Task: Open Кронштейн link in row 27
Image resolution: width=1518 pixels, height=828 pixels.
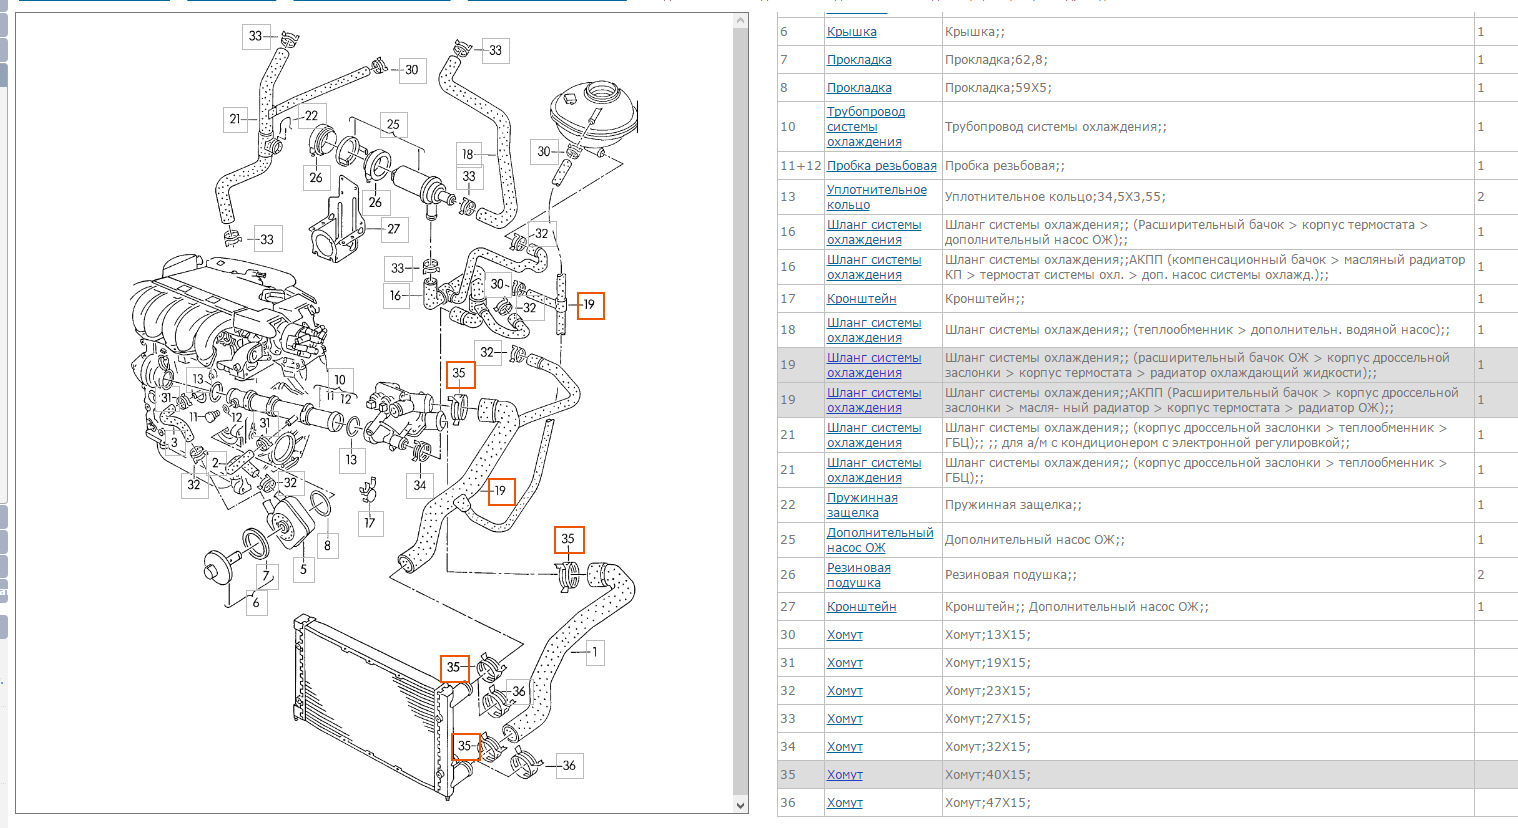Action: tap(861, 607)
